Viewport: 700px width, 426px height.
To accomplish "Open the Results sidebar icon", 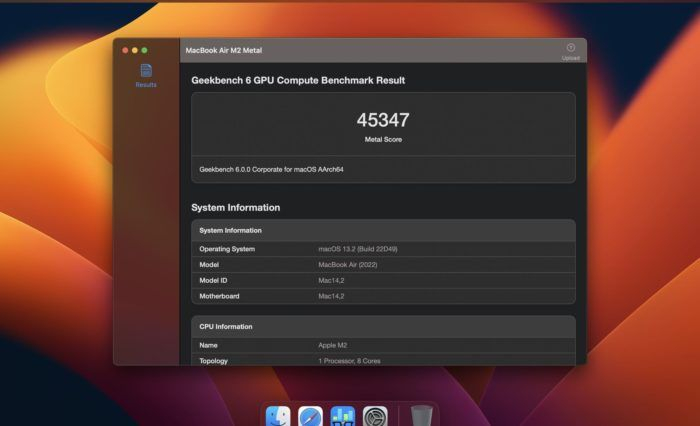I will 146,71.
